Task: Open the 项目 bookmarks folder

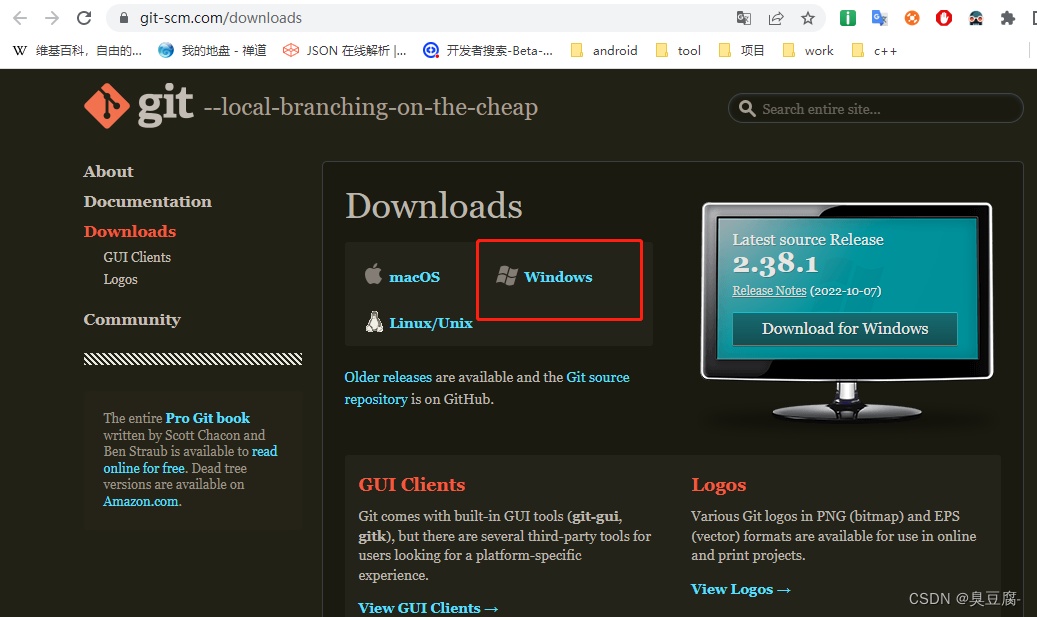Action: pyautogui.click(x=741, y=50)
